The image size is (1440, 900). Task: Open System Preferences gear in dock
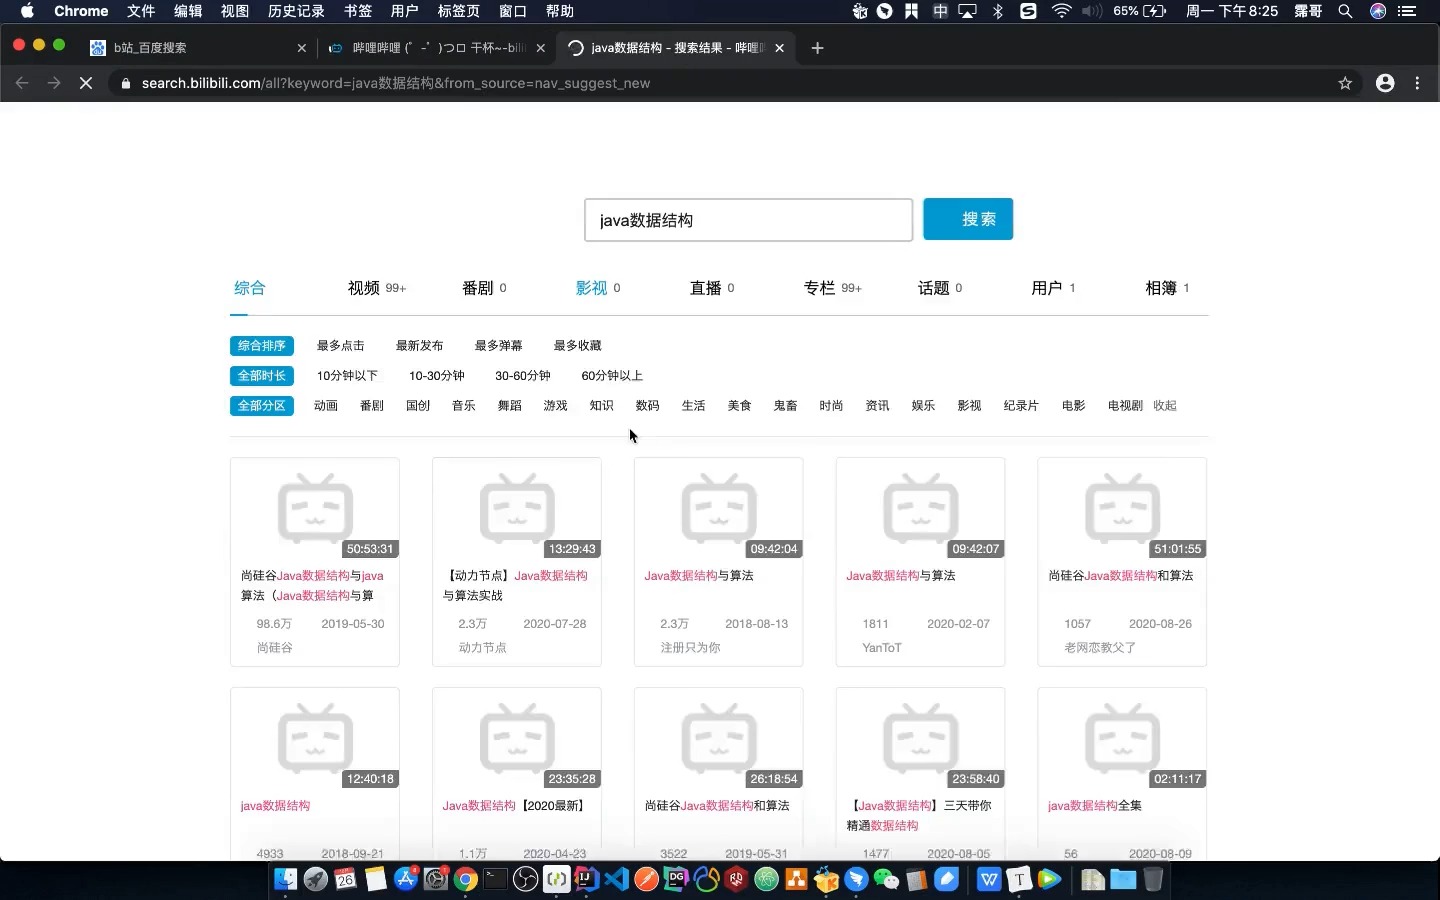[x=436, y=879]
